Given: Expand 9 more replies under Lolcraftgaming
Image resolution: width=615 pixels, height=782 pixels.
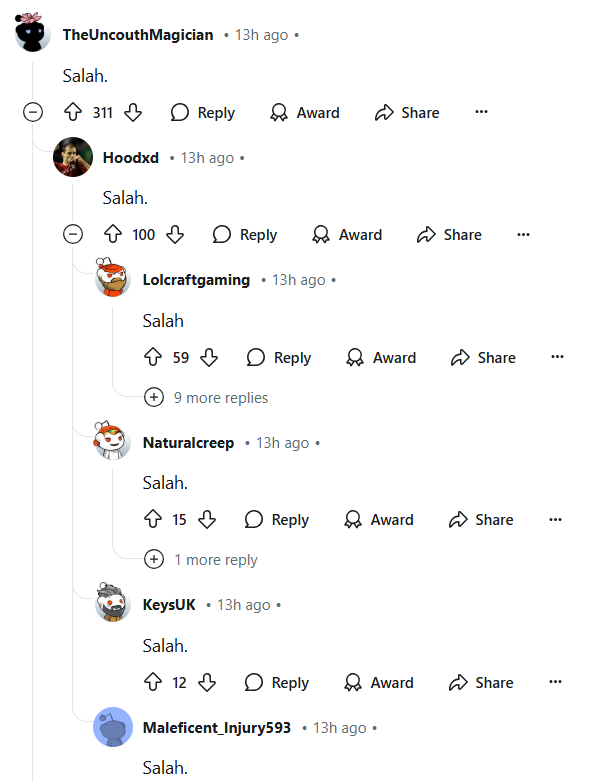Looking at the screenshot, I should pos(206,397).
